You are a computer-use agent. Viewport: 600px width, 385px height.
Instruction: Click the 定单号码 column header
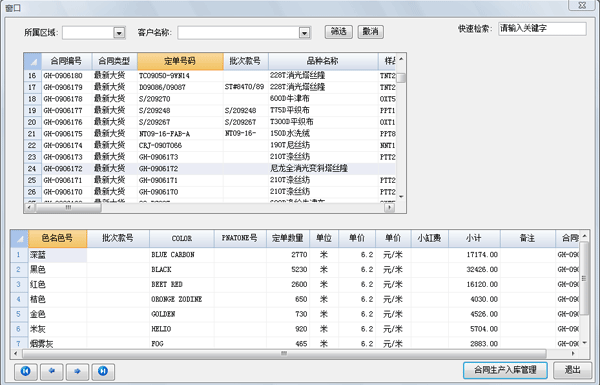(180, 61)
